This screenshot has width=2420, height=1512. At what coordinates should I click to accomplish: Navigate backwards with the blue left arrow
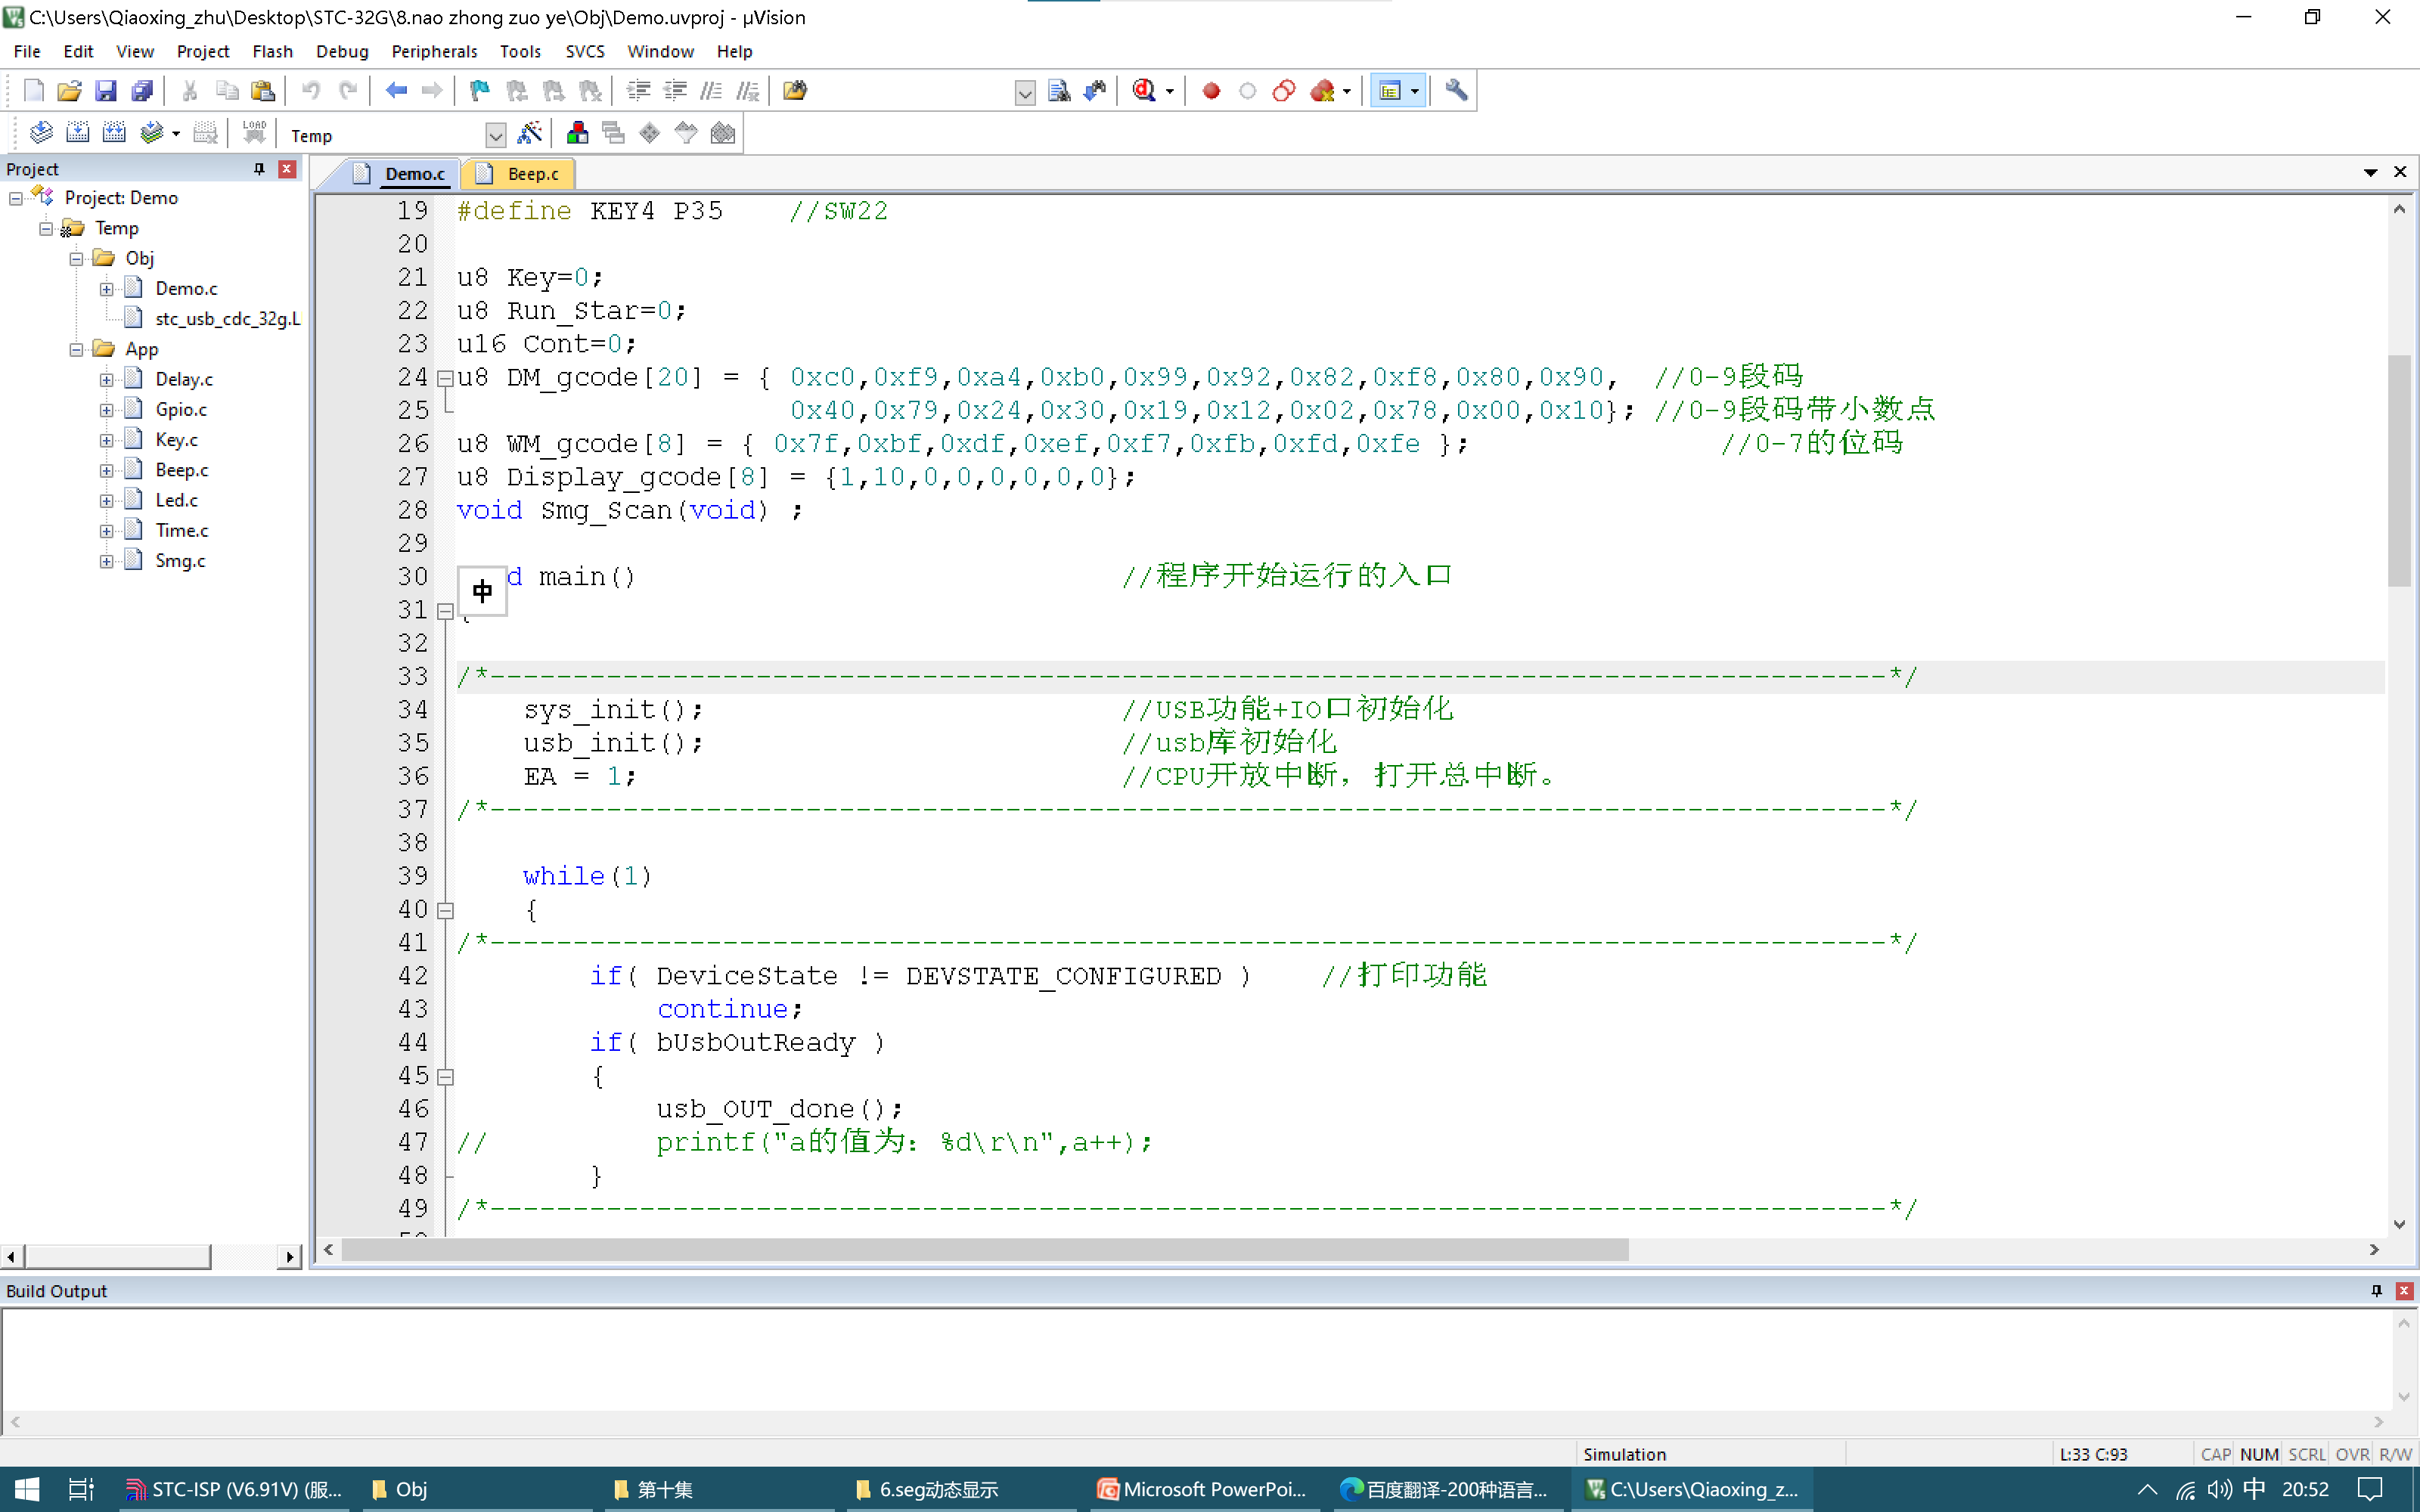click(x=396, y=91)
